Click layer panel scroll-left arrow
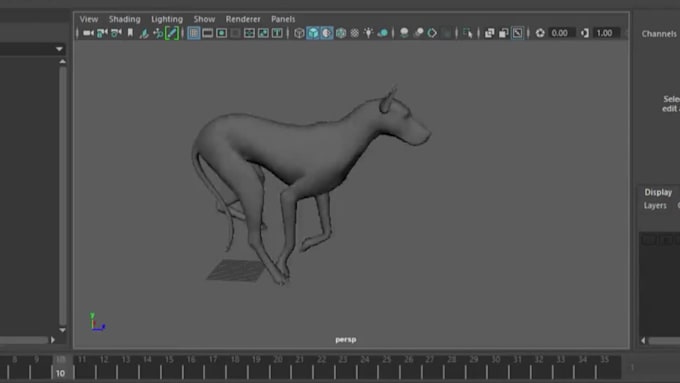680x383 pixels. [x=643, y=340]
